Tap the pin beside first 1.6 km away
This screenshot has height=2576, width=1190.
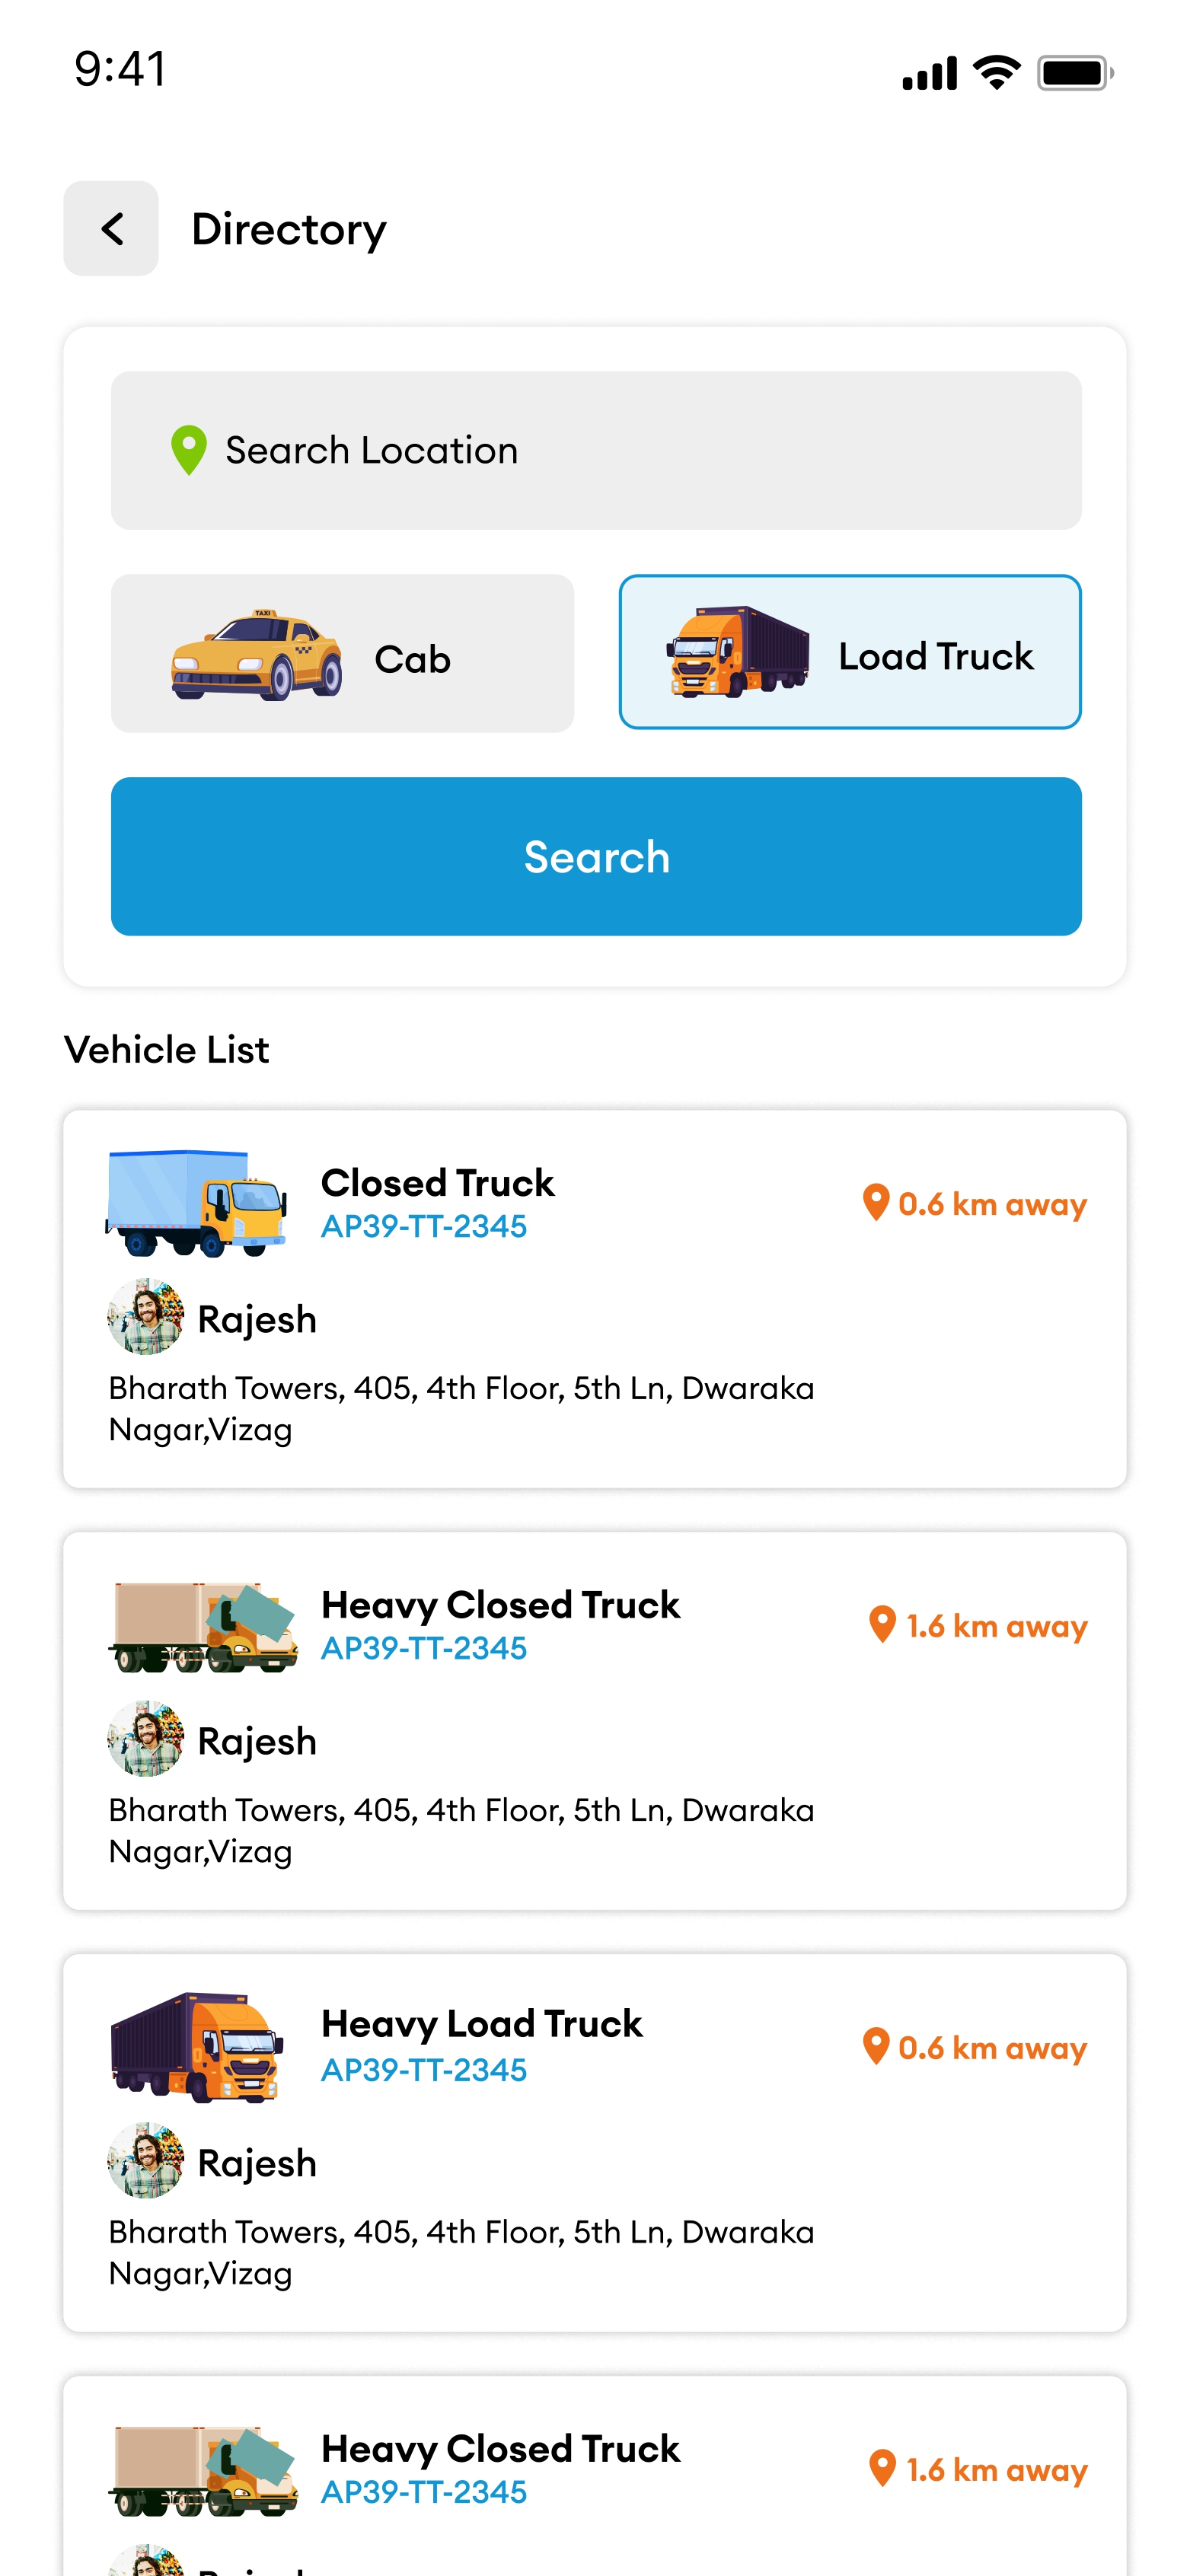coord(882,1625)
